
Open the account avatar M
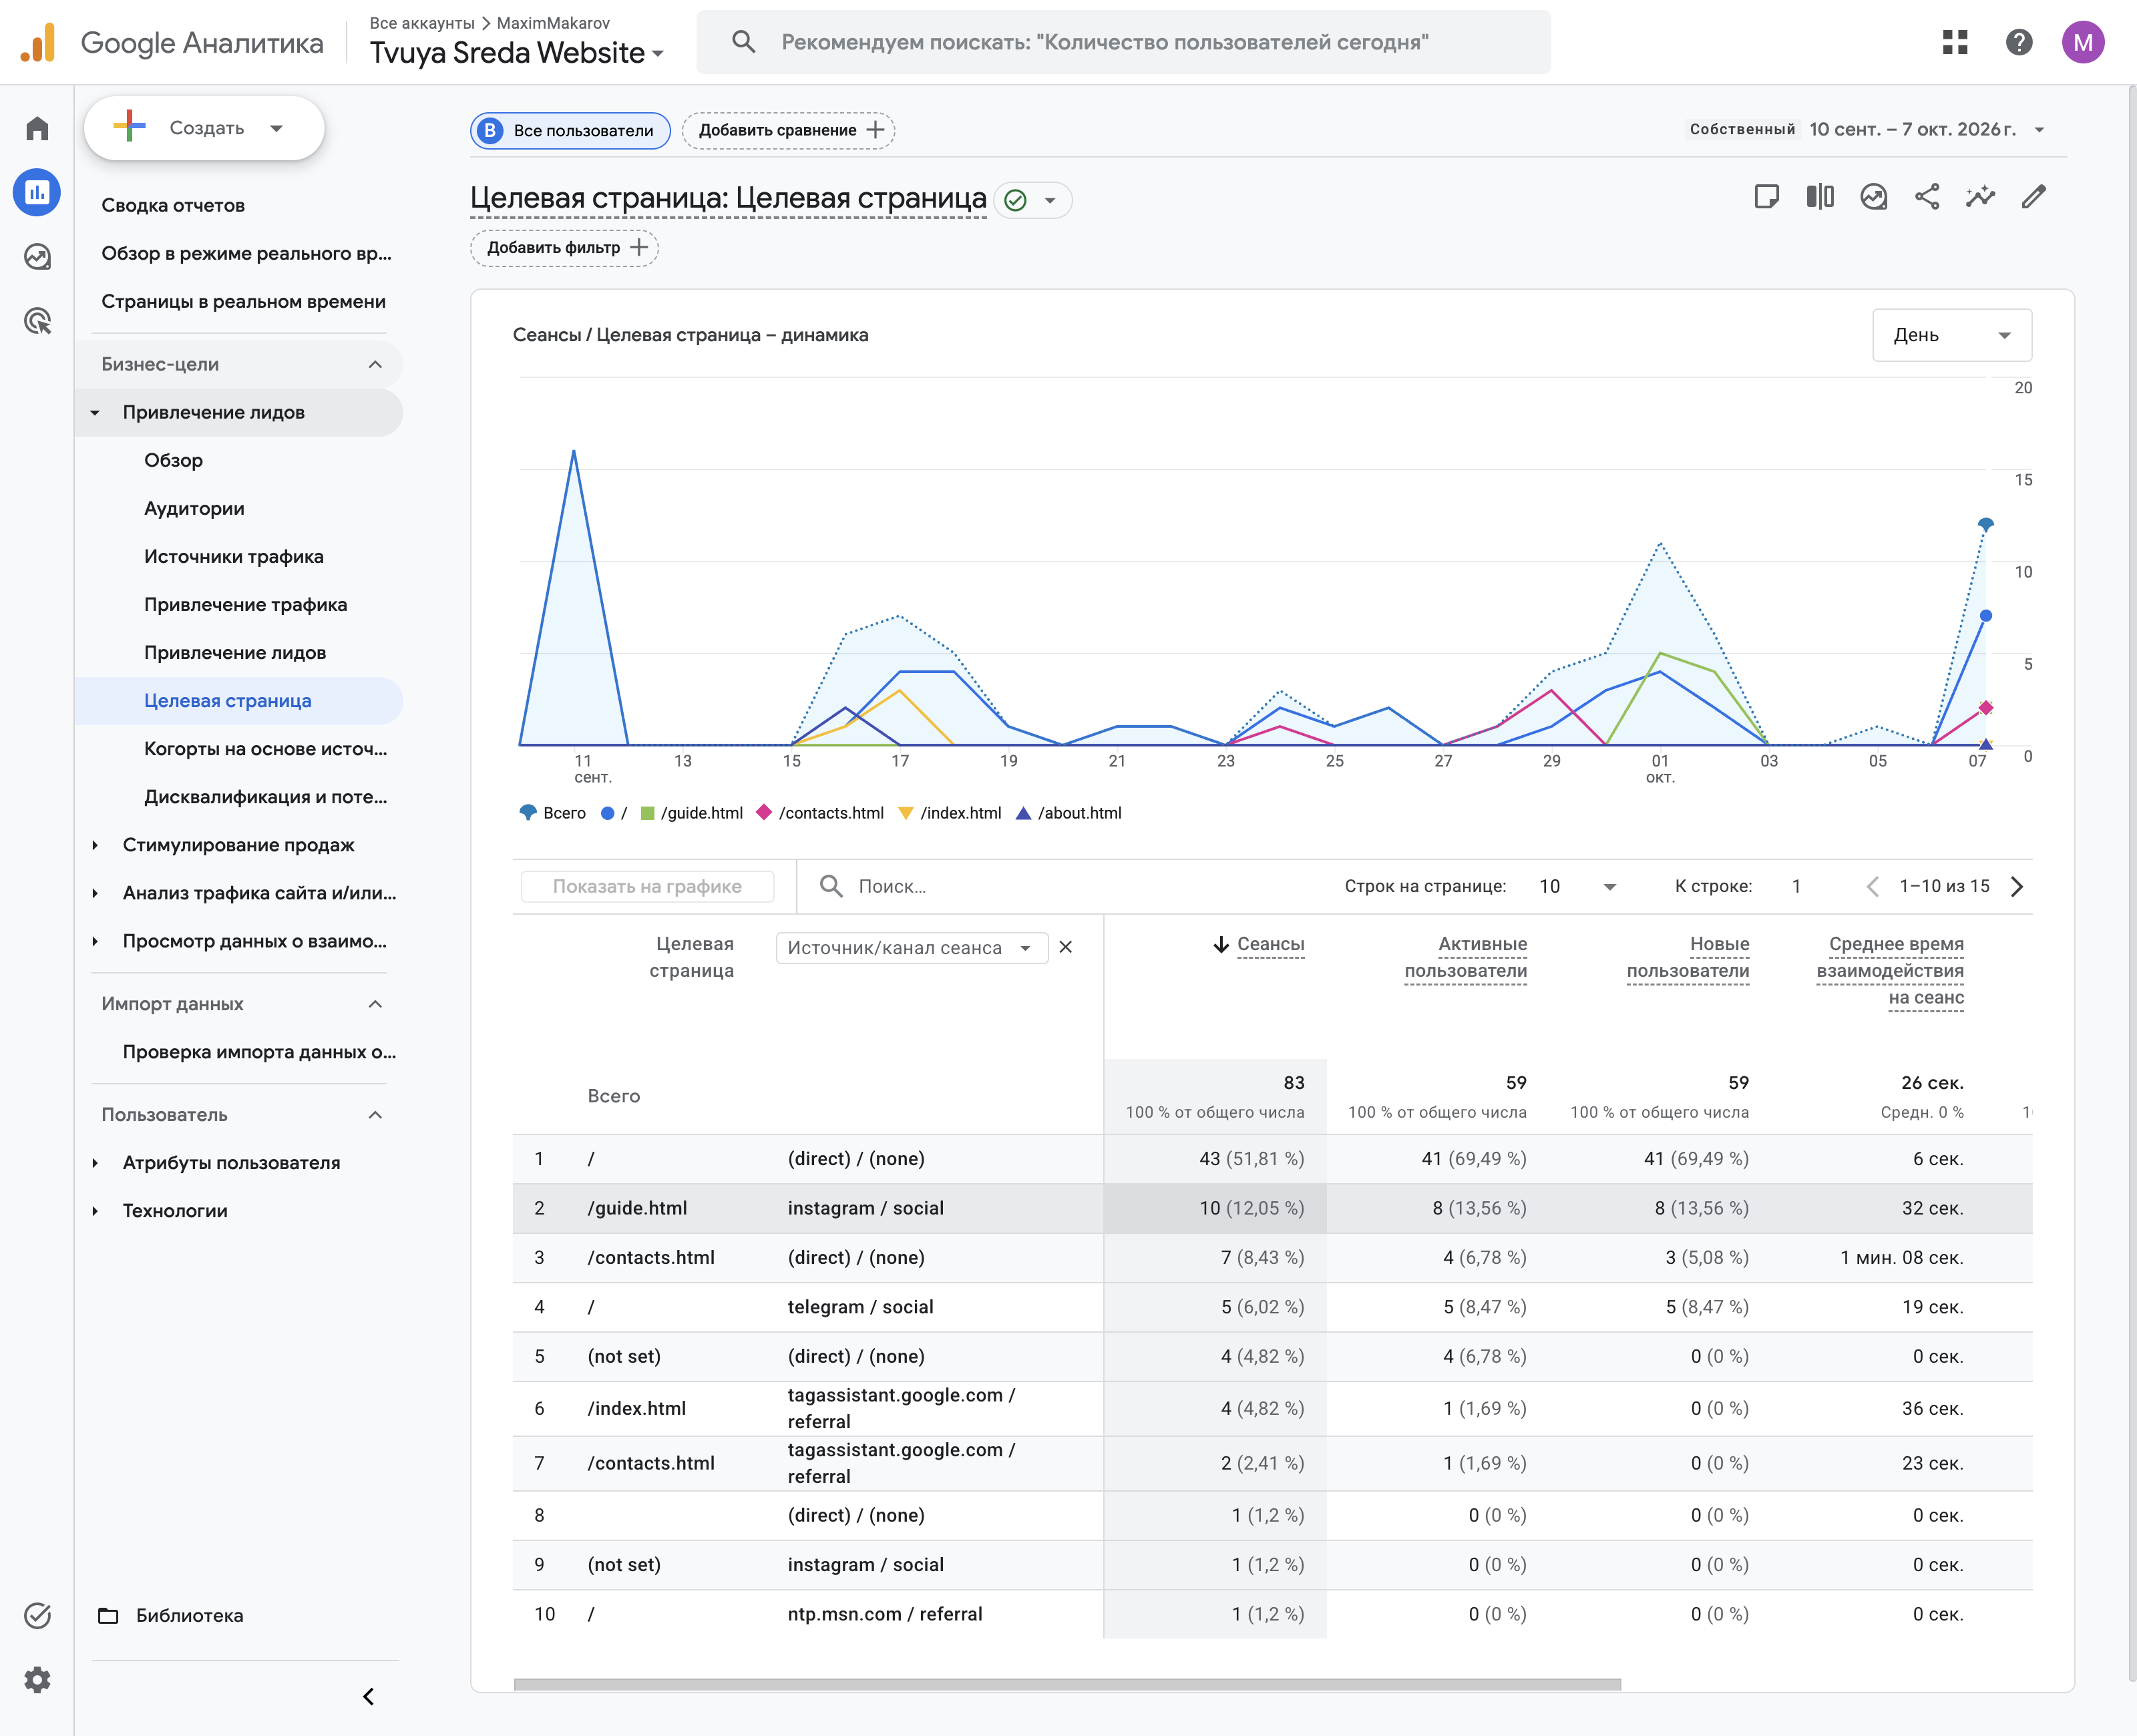click(x=2083, y=42)
